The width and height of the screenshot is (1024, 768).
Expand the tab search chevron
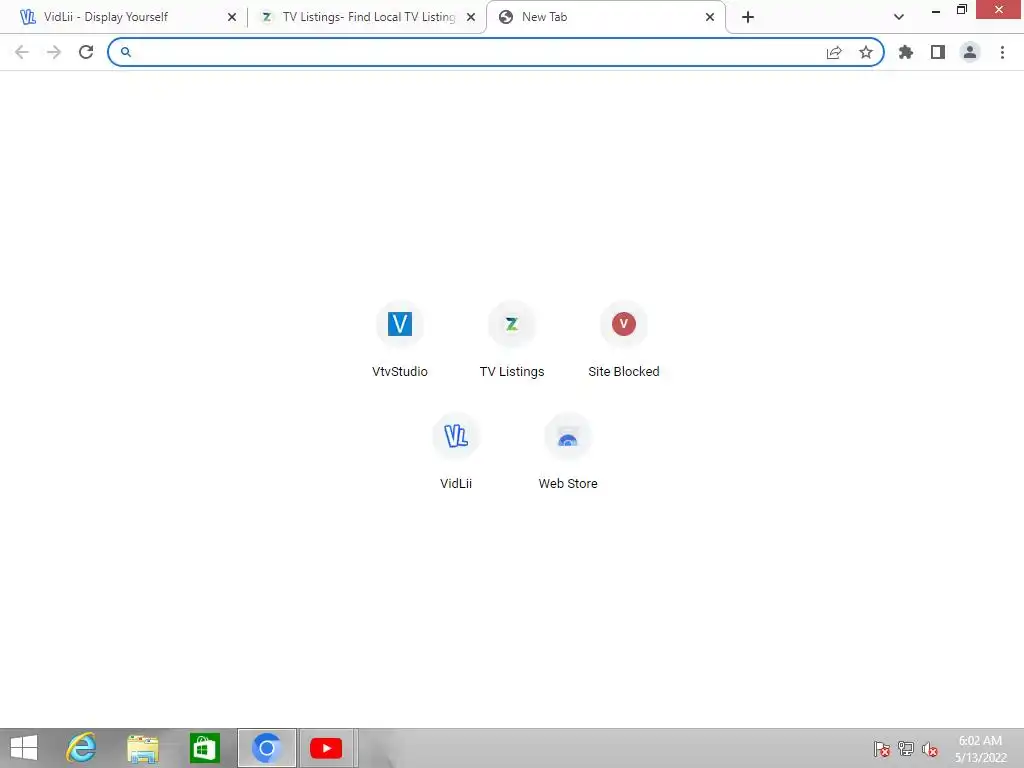pos(899,17)
